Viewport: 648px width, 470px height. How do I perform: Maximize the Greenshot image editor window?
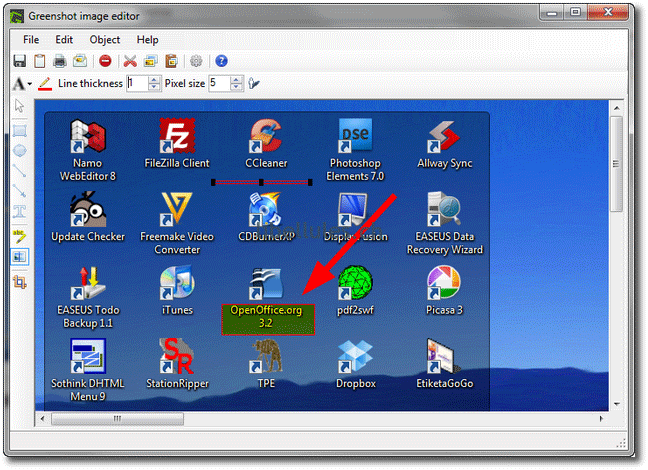point(575,12)
